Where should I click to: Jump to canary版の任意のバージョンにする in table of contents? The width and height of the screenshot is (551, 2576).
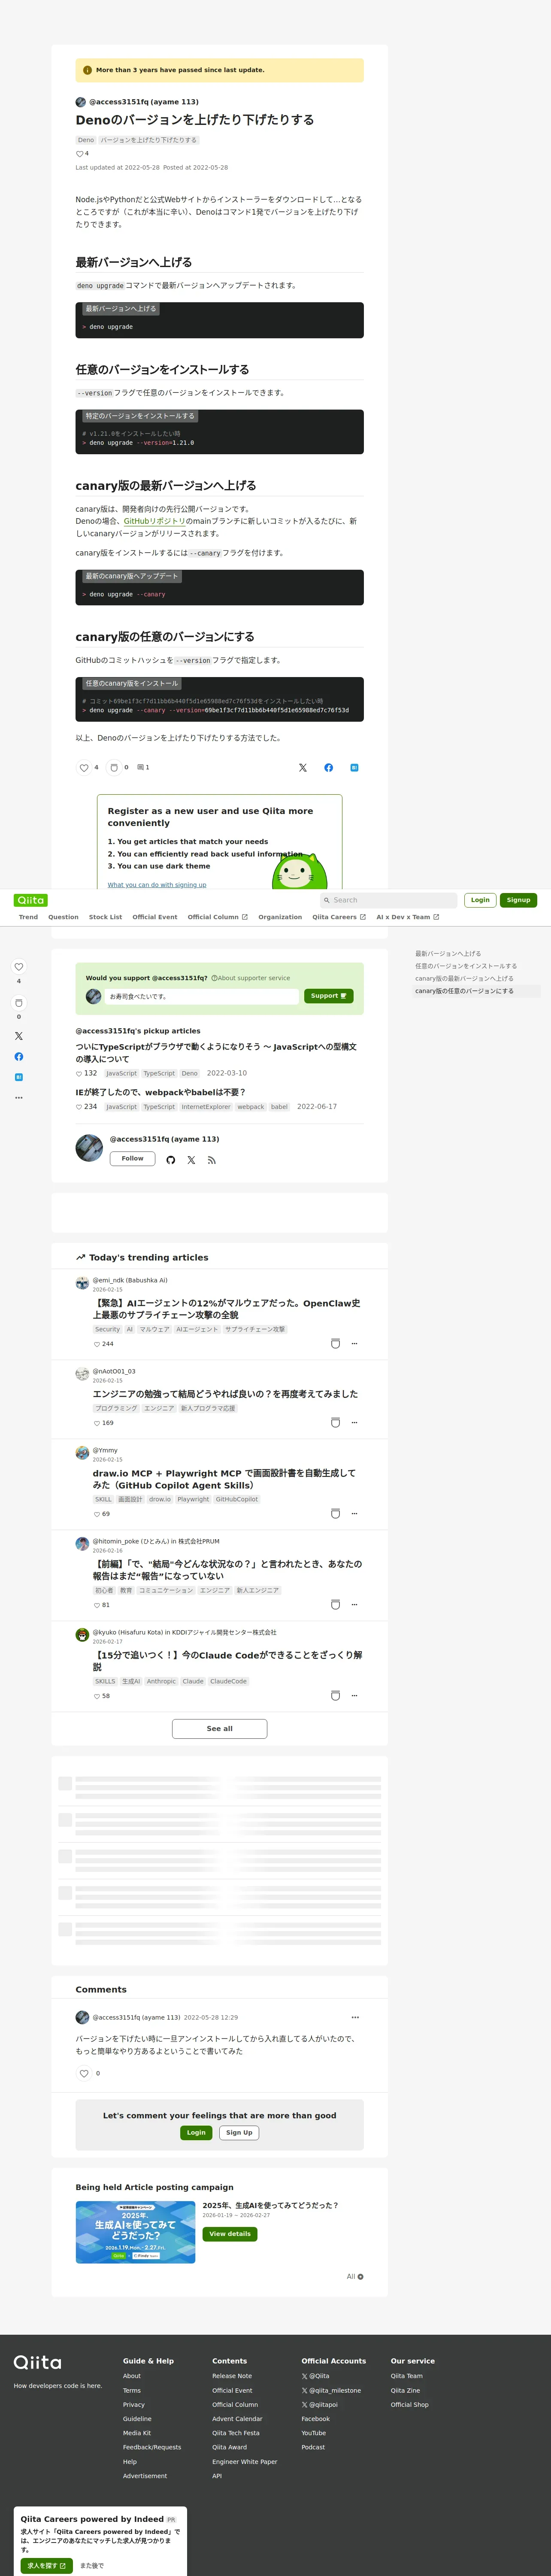pyautogui.click(x=465, y=991)
